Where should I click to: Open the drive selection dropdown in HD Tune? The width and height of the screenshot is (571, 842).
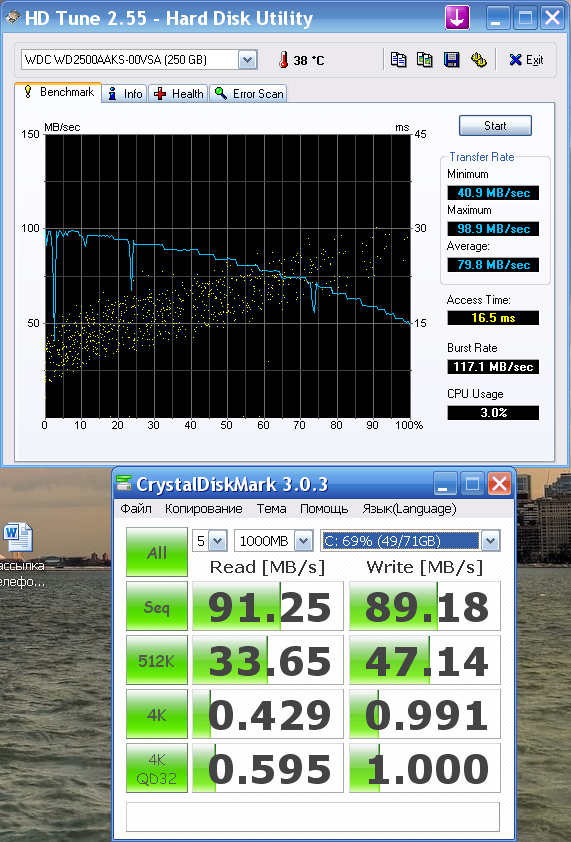pyautogui.click(x=248, y=60)
